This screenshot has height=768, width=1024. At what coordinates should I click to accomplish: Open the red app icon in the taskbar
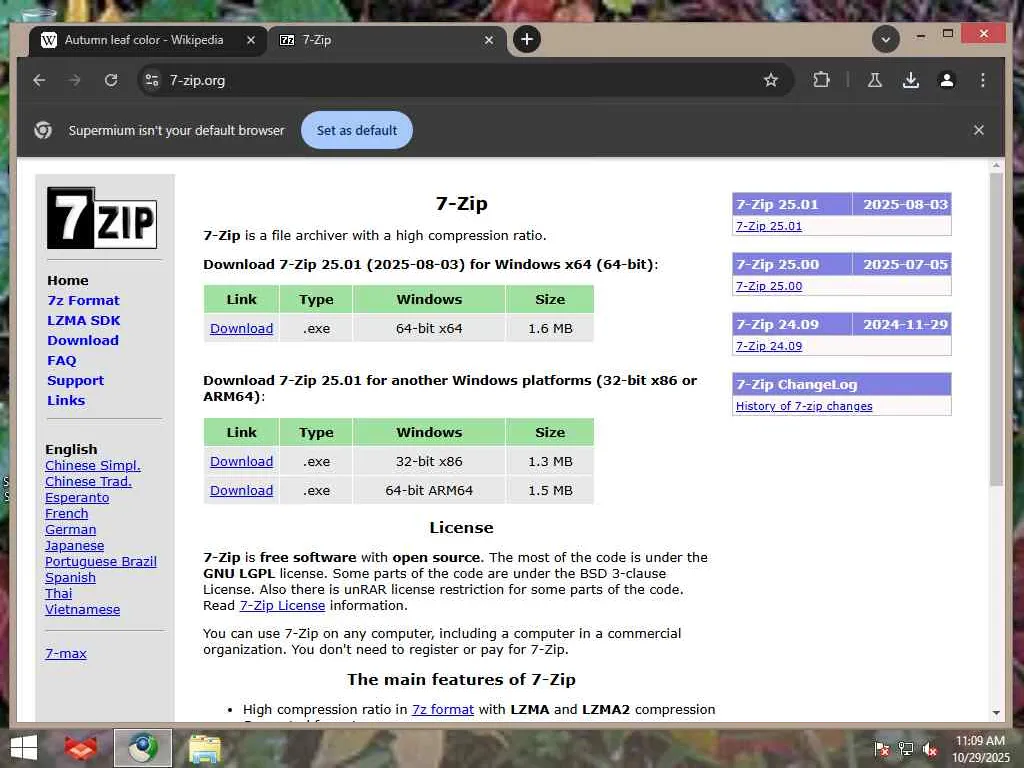click(81, 748)
